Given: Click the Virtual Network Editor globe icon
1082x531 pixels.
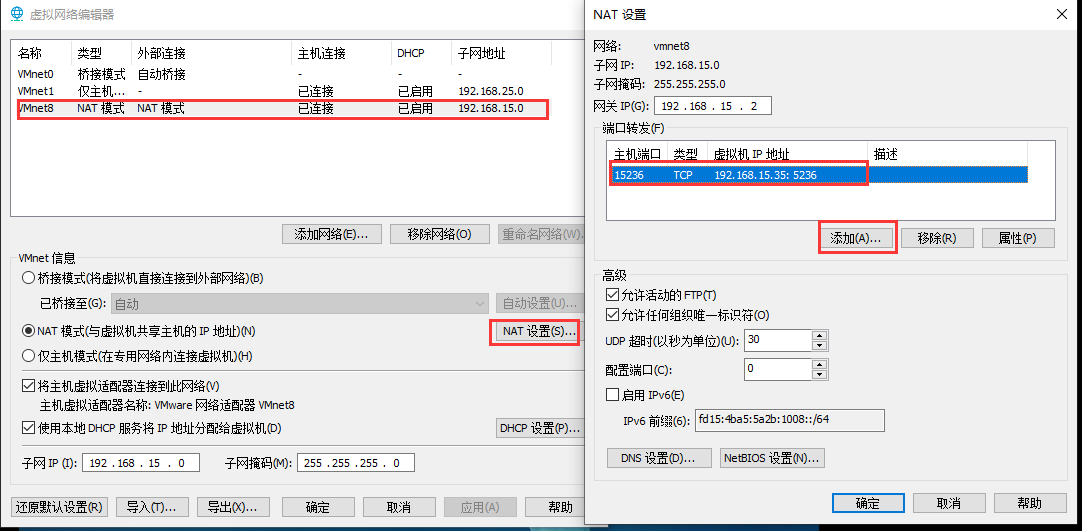Looking at the screenshot, I should [16, 14].
